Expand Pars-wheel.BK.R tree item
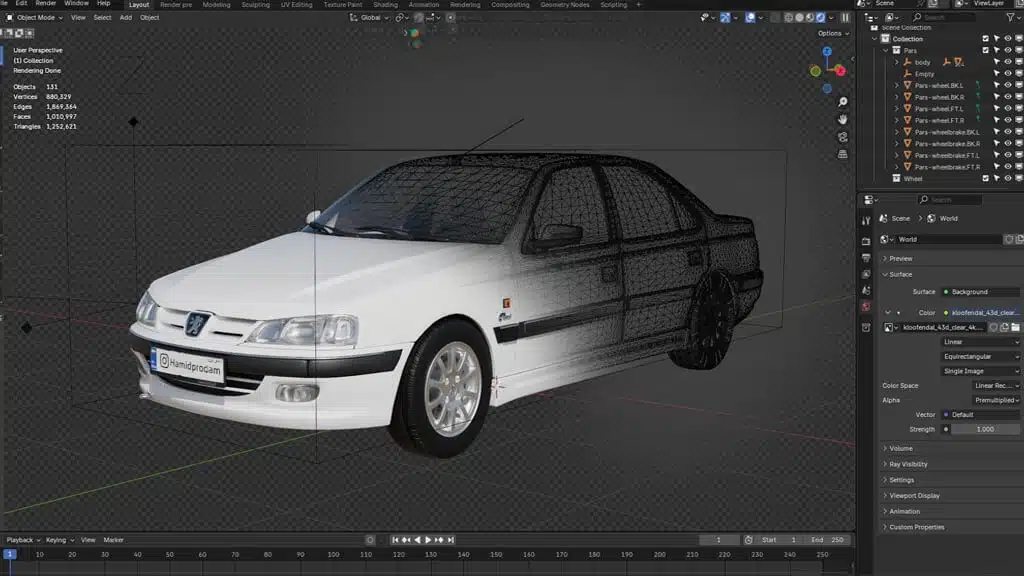Screen dimensions: 1024x576 [897, 97]
